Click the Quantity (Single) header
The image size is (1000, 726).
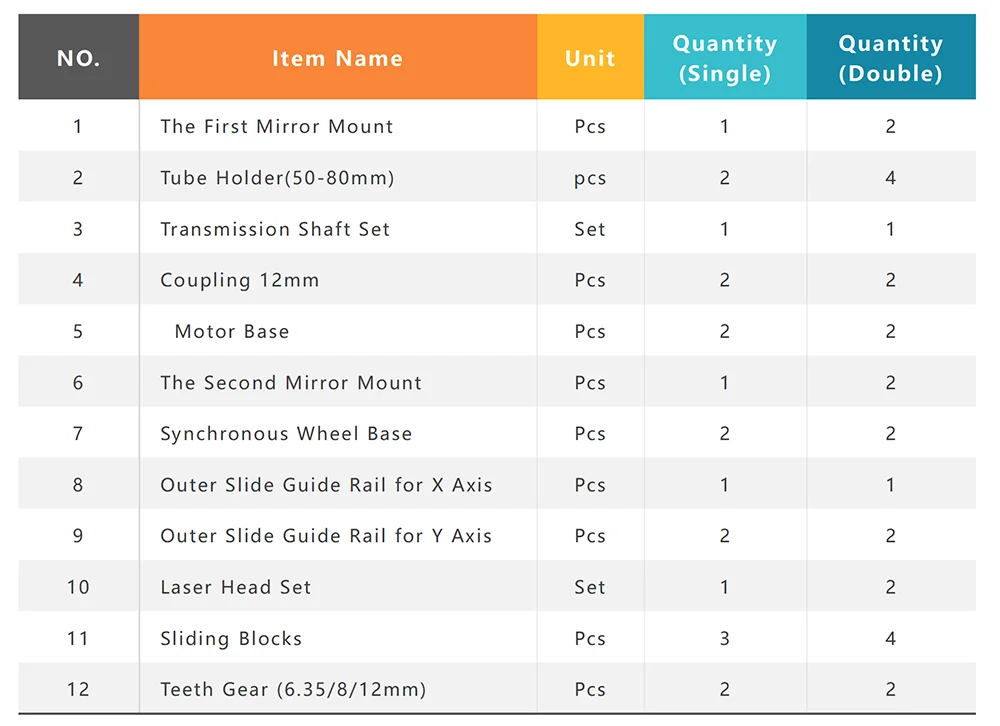(x=725, y=58)
